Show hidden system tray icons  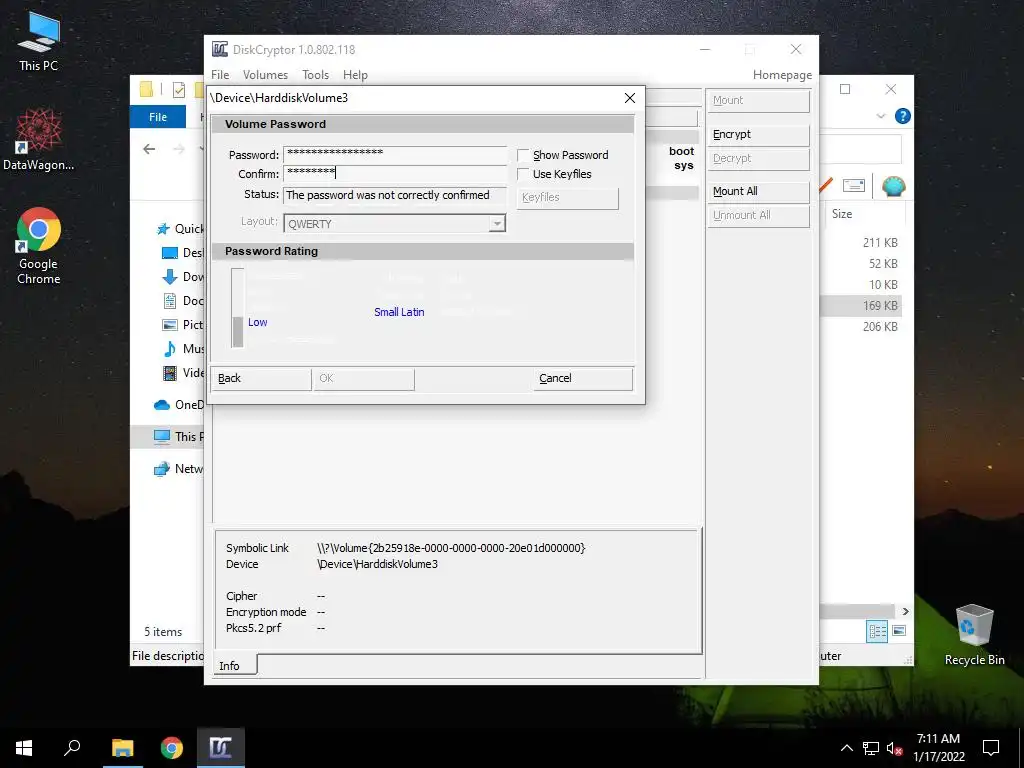(846, 748)
